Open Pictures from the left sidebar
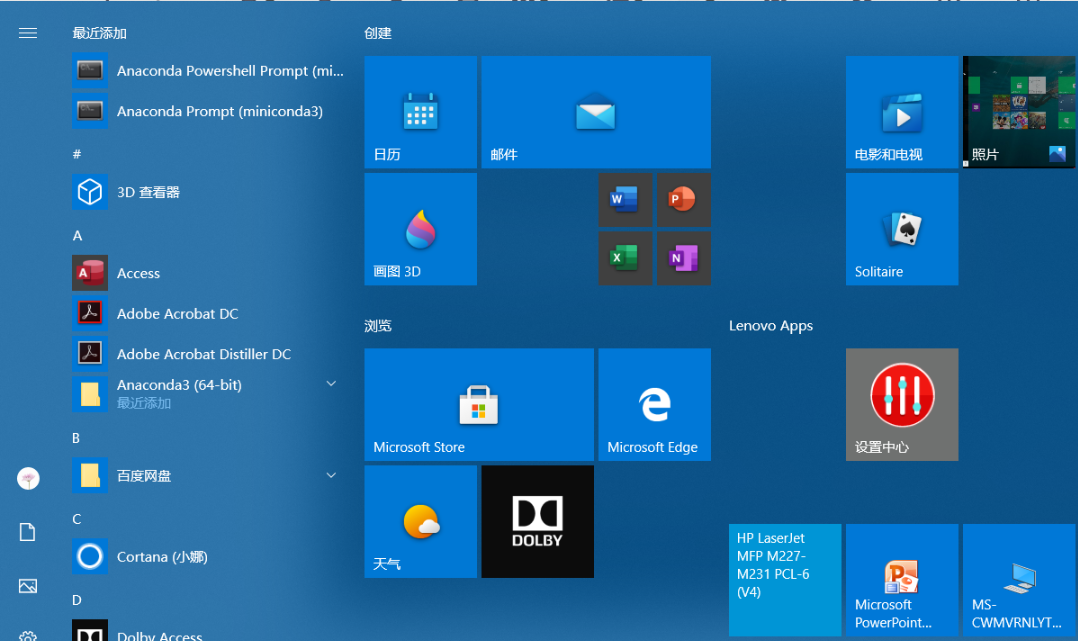 click(28, 586)
